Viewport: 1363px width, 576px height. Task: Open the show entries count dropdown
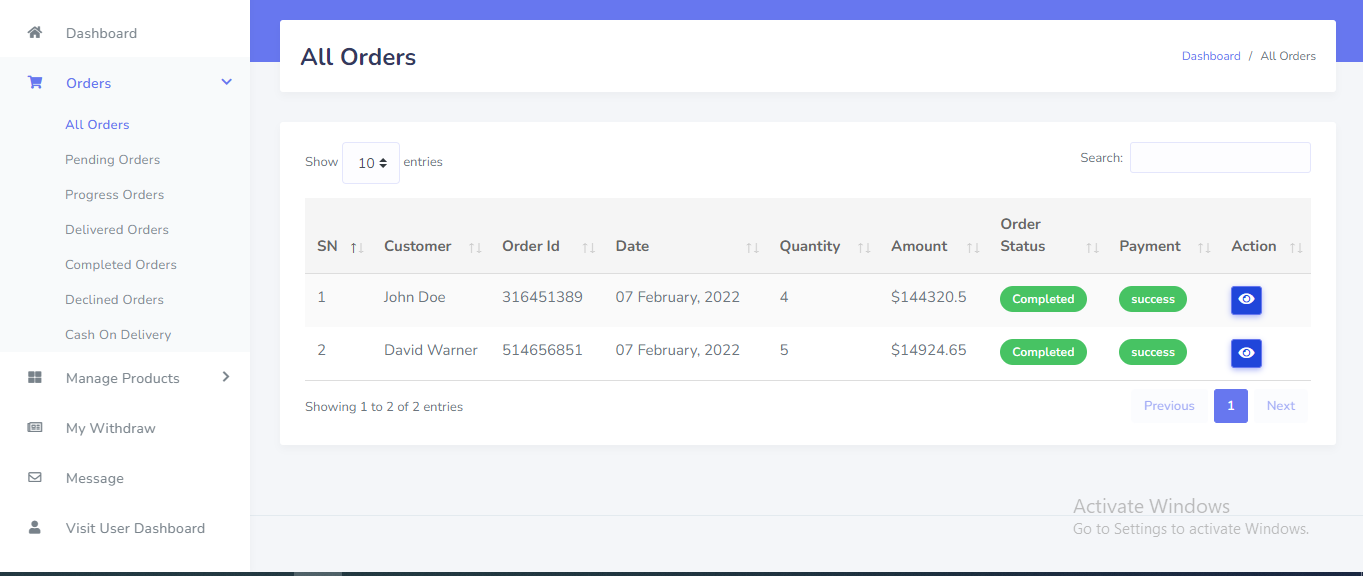pos(371,163)
